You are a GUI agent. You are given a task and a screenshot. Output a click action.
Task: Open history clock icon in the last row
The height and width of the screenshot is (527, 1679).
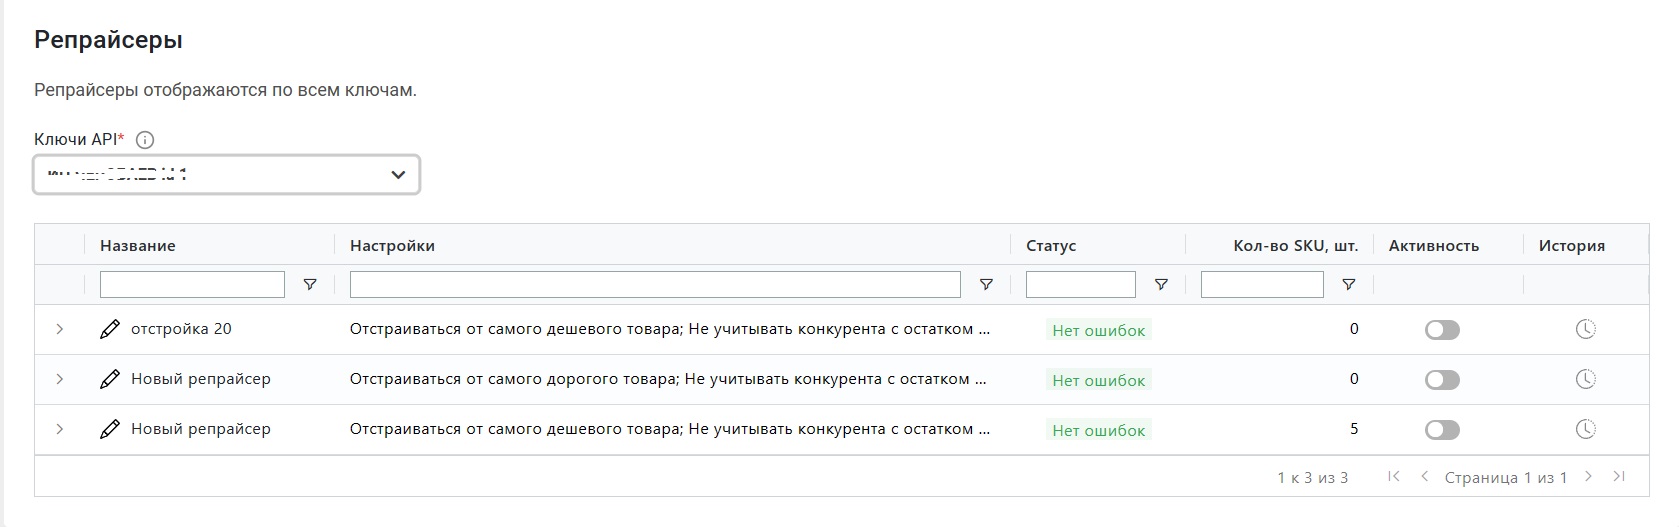pyautogui.click(x=1585, y=429)
